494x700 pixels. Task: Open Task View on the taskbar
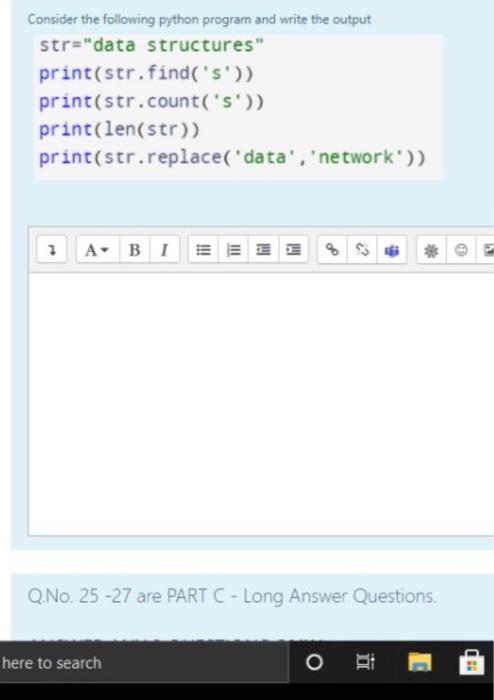click(x=365, y=662)
